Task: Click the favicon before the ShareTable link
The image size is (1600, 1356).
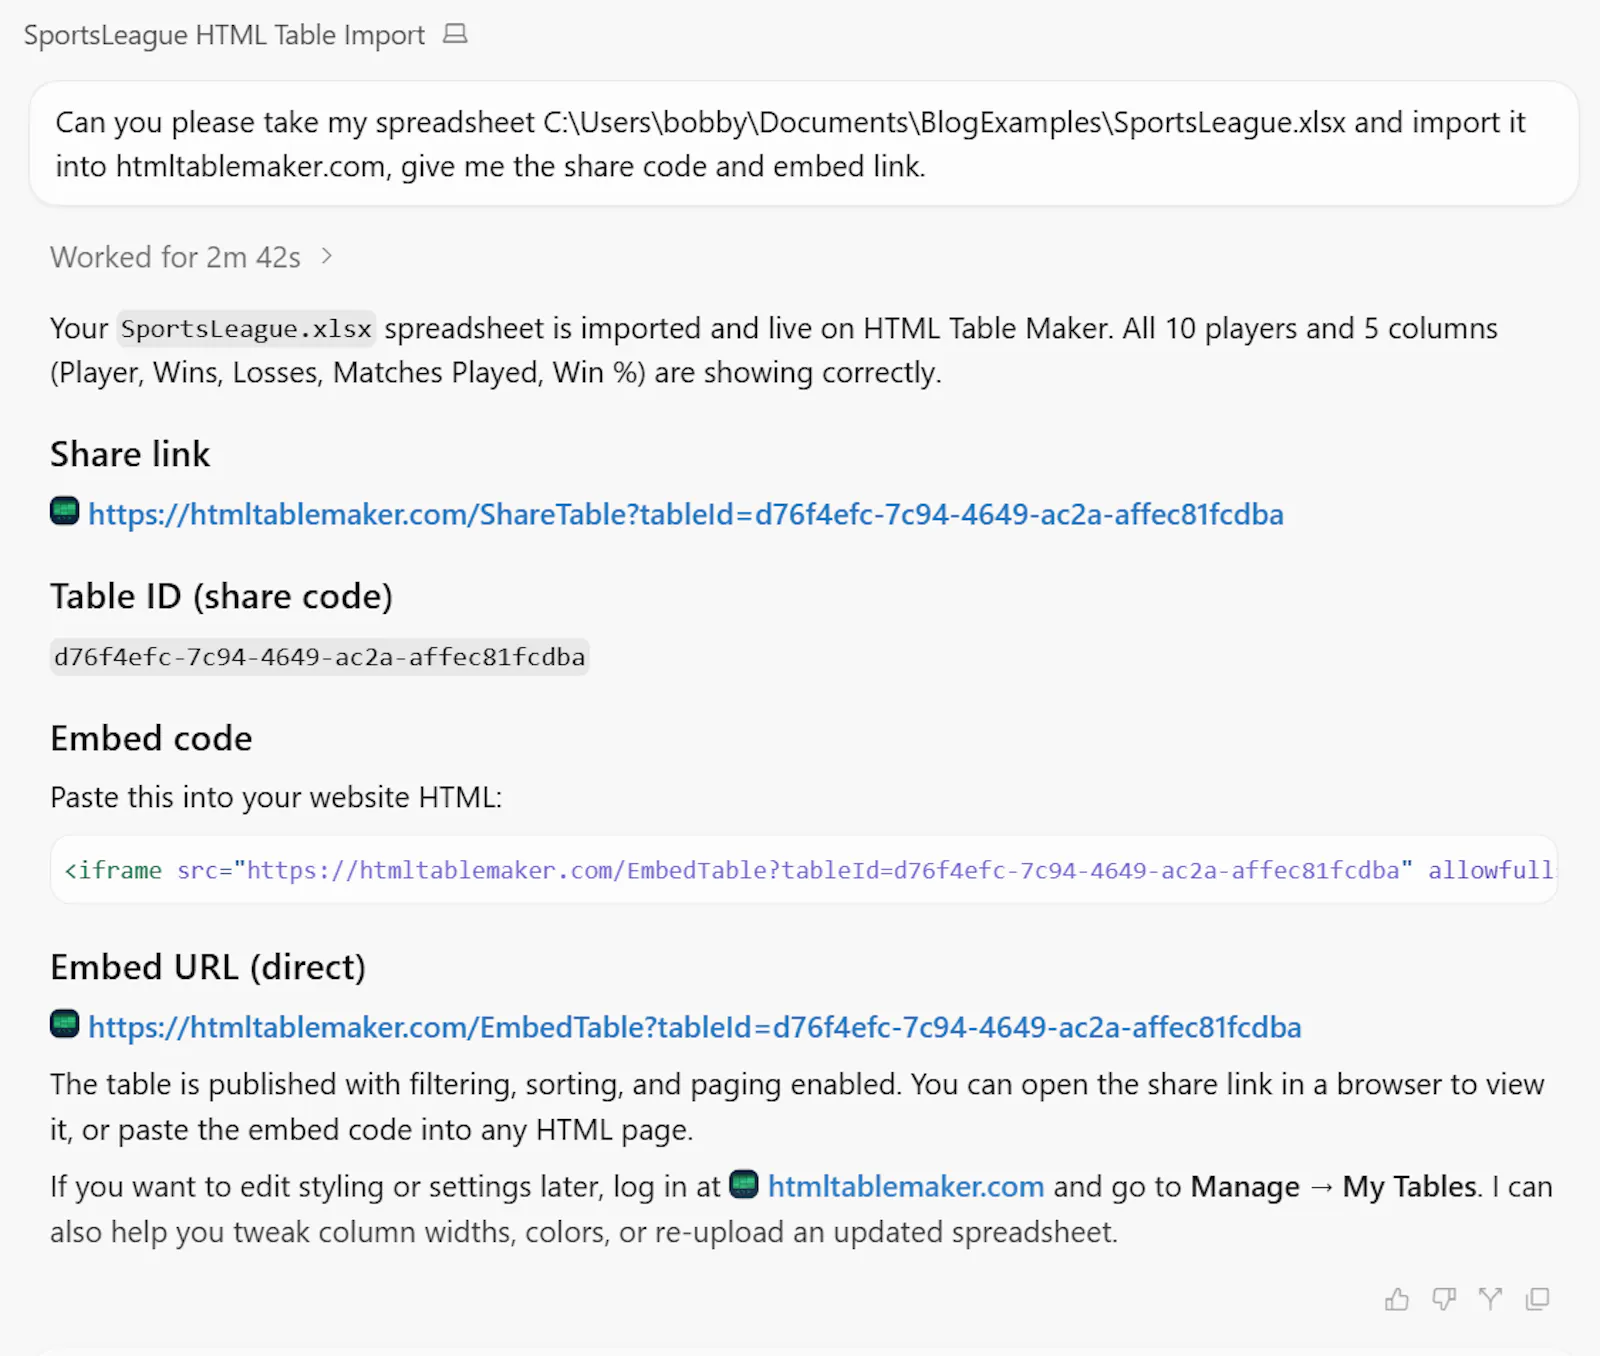Action: pos(65,512)
